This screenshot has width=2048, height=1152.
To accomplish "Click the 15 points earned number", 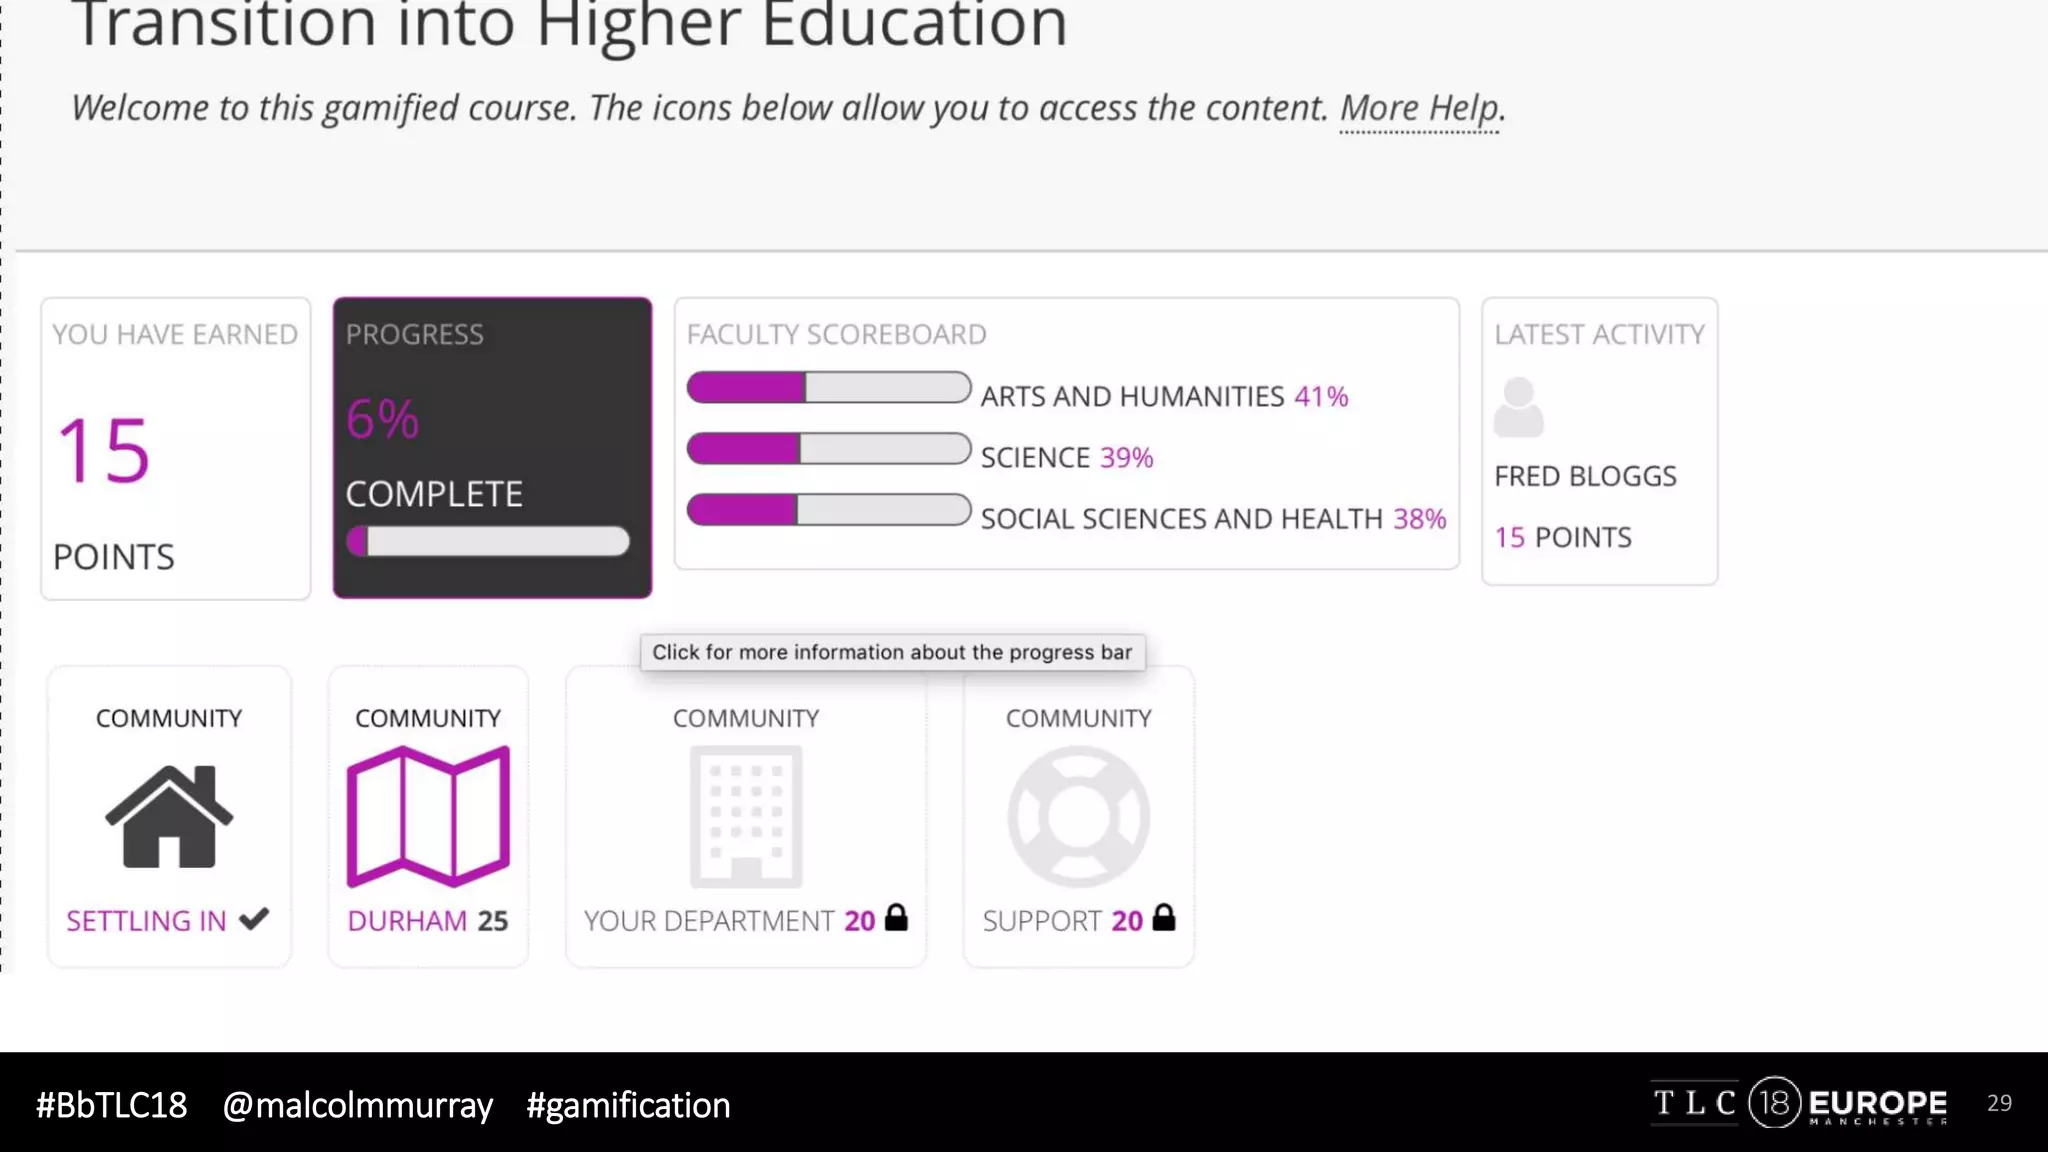I will pos(104,451).
